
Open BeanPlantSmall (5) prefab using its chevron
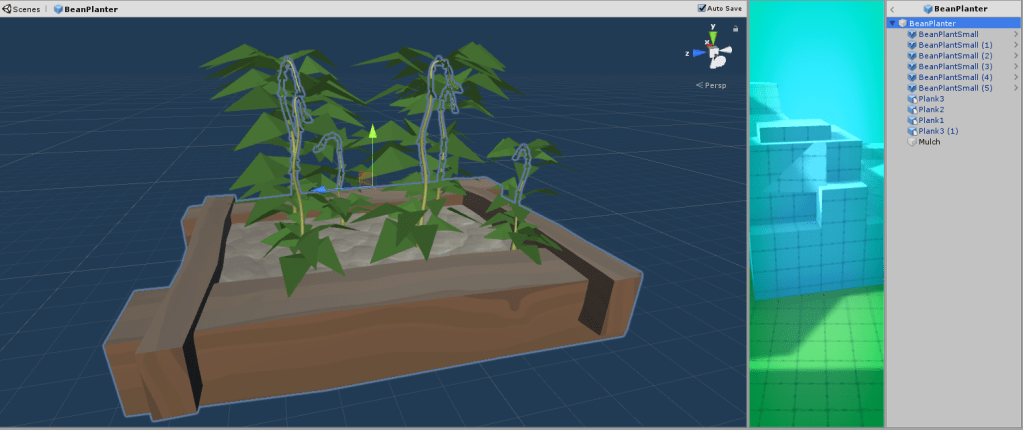click(x=1015, y=88)
